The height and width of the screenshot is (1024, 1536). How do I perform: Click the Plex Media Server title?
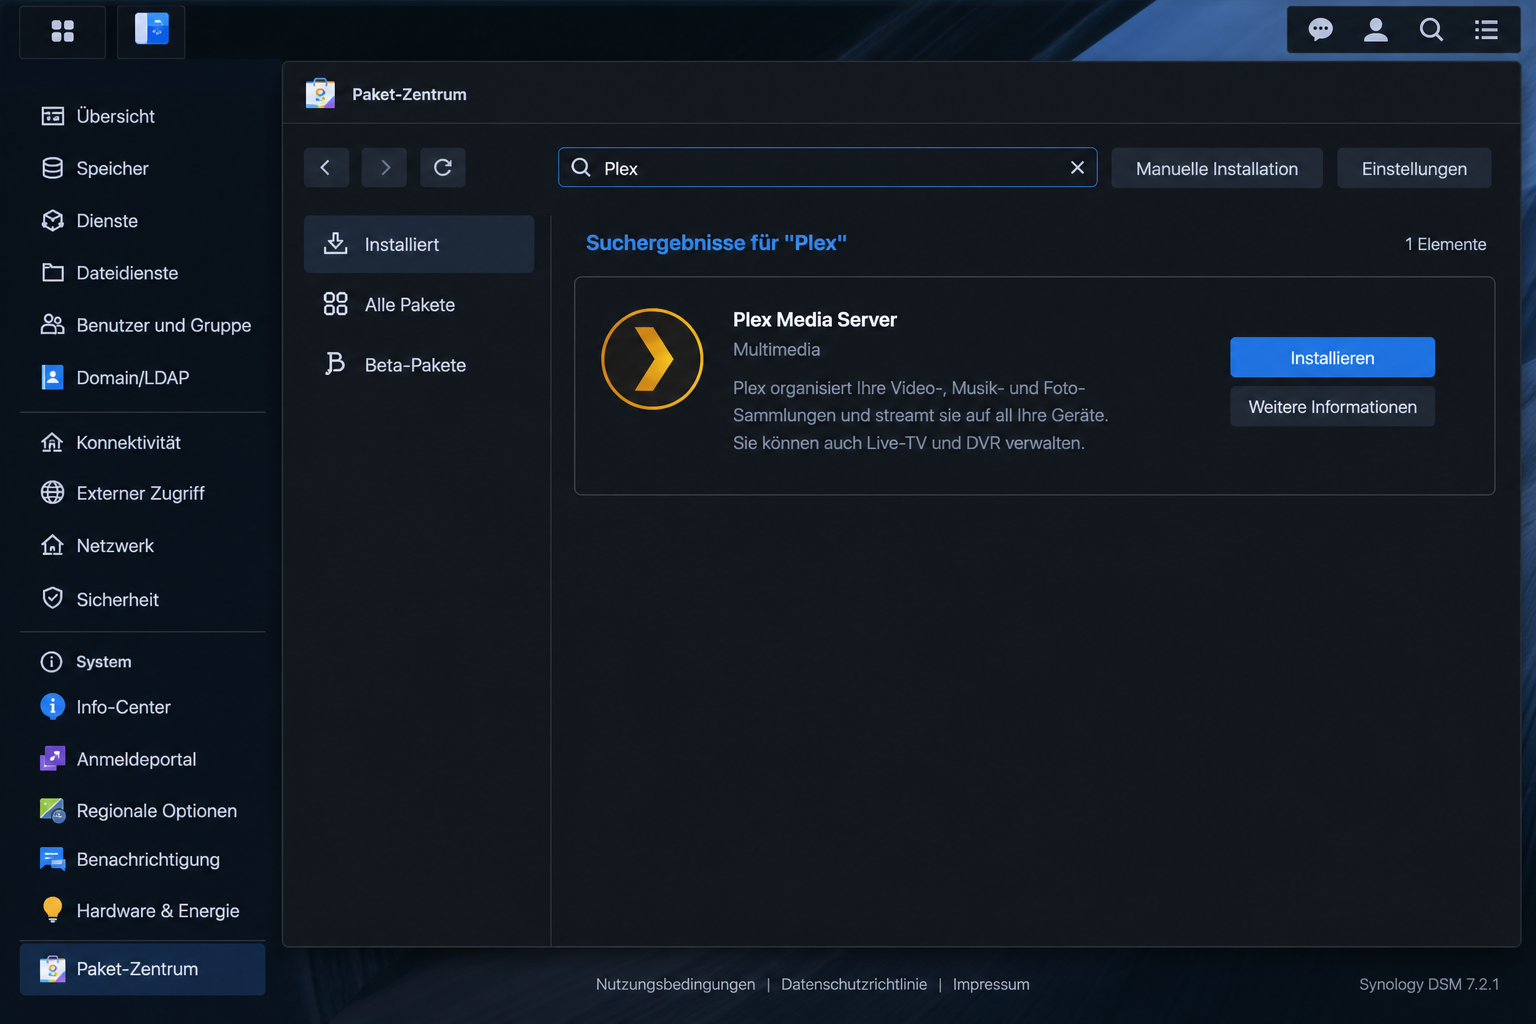coord(815,320)
